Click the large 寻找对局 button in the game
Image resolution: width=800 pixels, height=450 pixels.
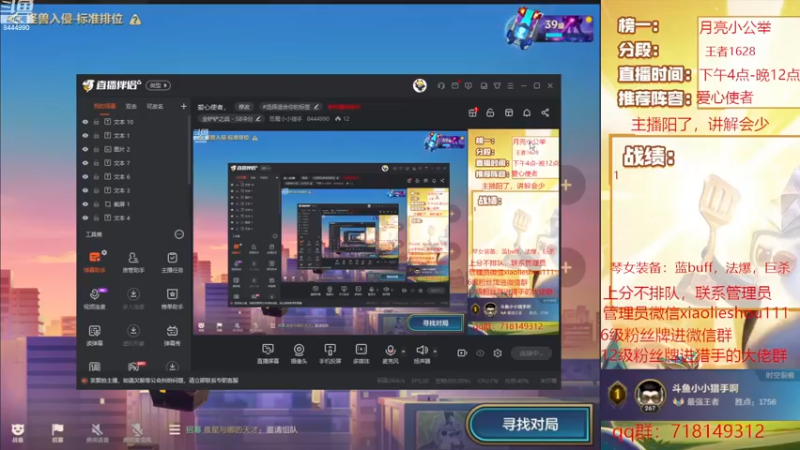tap(530, 424)
